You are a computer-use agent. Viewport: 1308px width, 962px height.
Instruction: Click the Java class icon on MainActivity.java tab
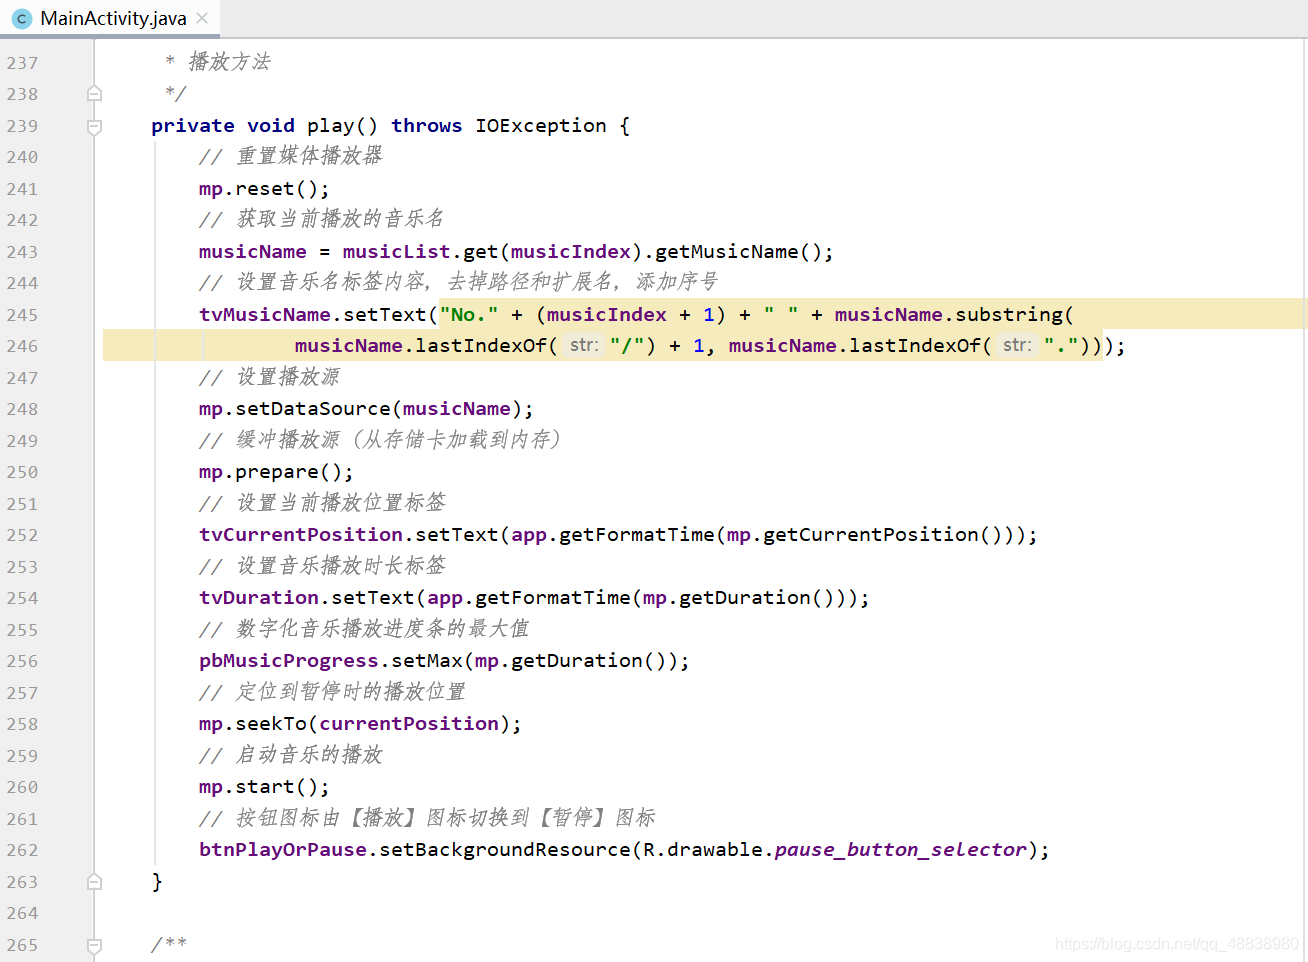tap(22, 18)
